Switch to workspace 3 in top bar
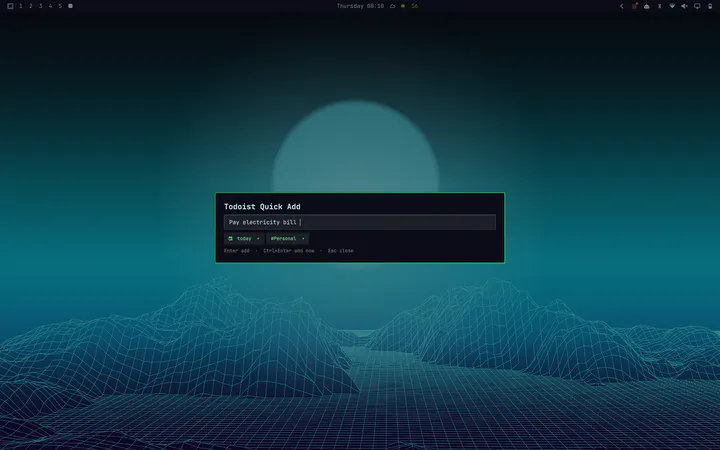Viewport: 720px width, 450px height. point(40,6)
